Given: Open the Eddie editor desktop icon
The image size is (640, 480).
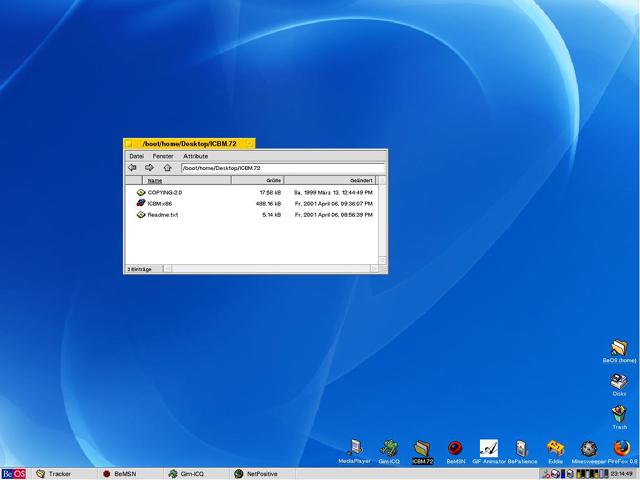Looking at the screenshot, I should (556, 448).
